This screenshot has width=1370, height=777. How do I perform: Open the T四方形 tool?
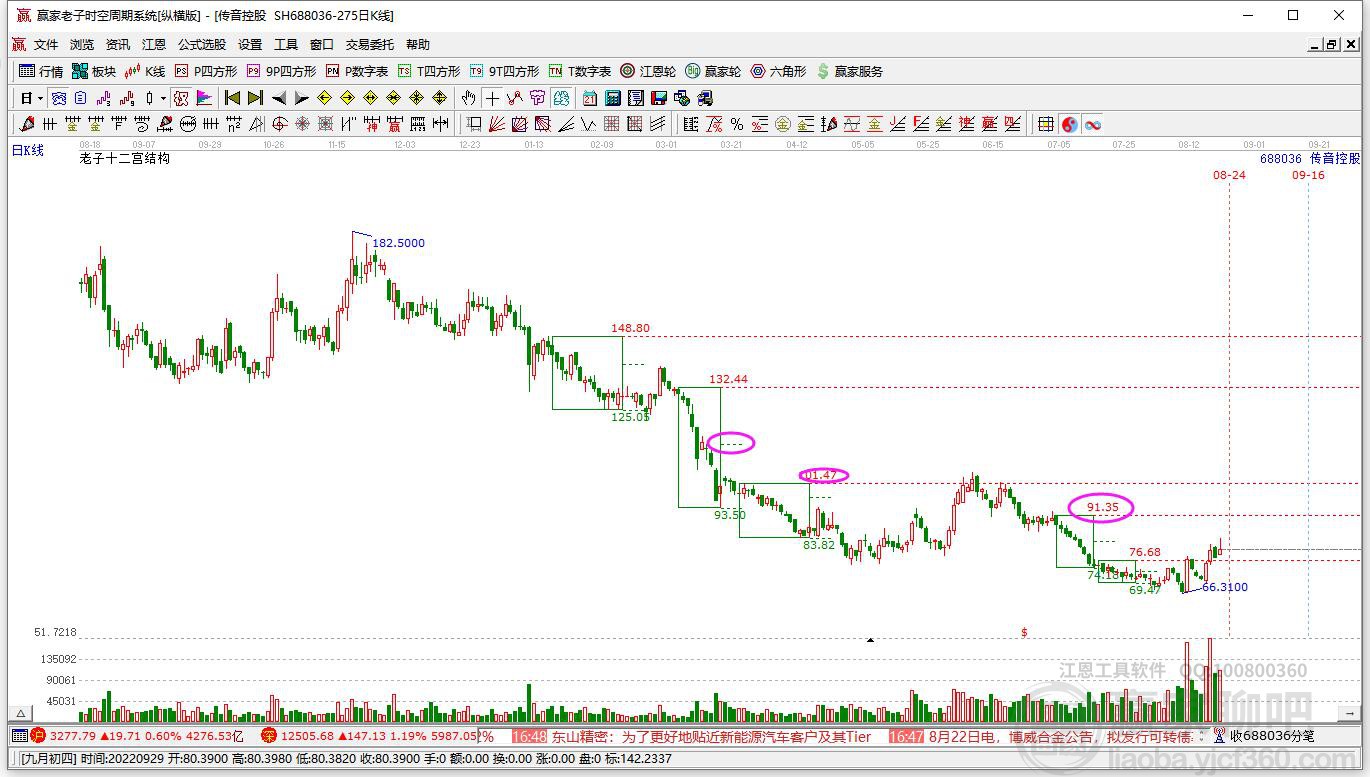tap(429, 71)
